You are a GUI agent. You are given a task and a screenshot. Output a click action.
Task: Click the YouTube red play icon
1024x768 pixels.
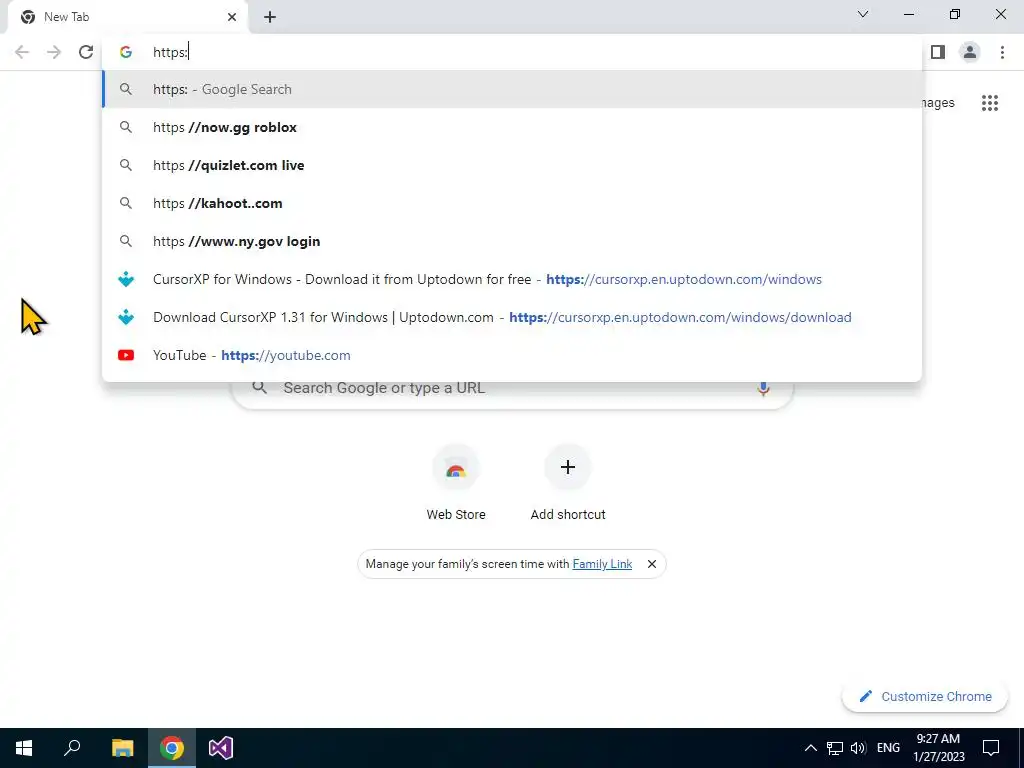(x=126, y=355)
